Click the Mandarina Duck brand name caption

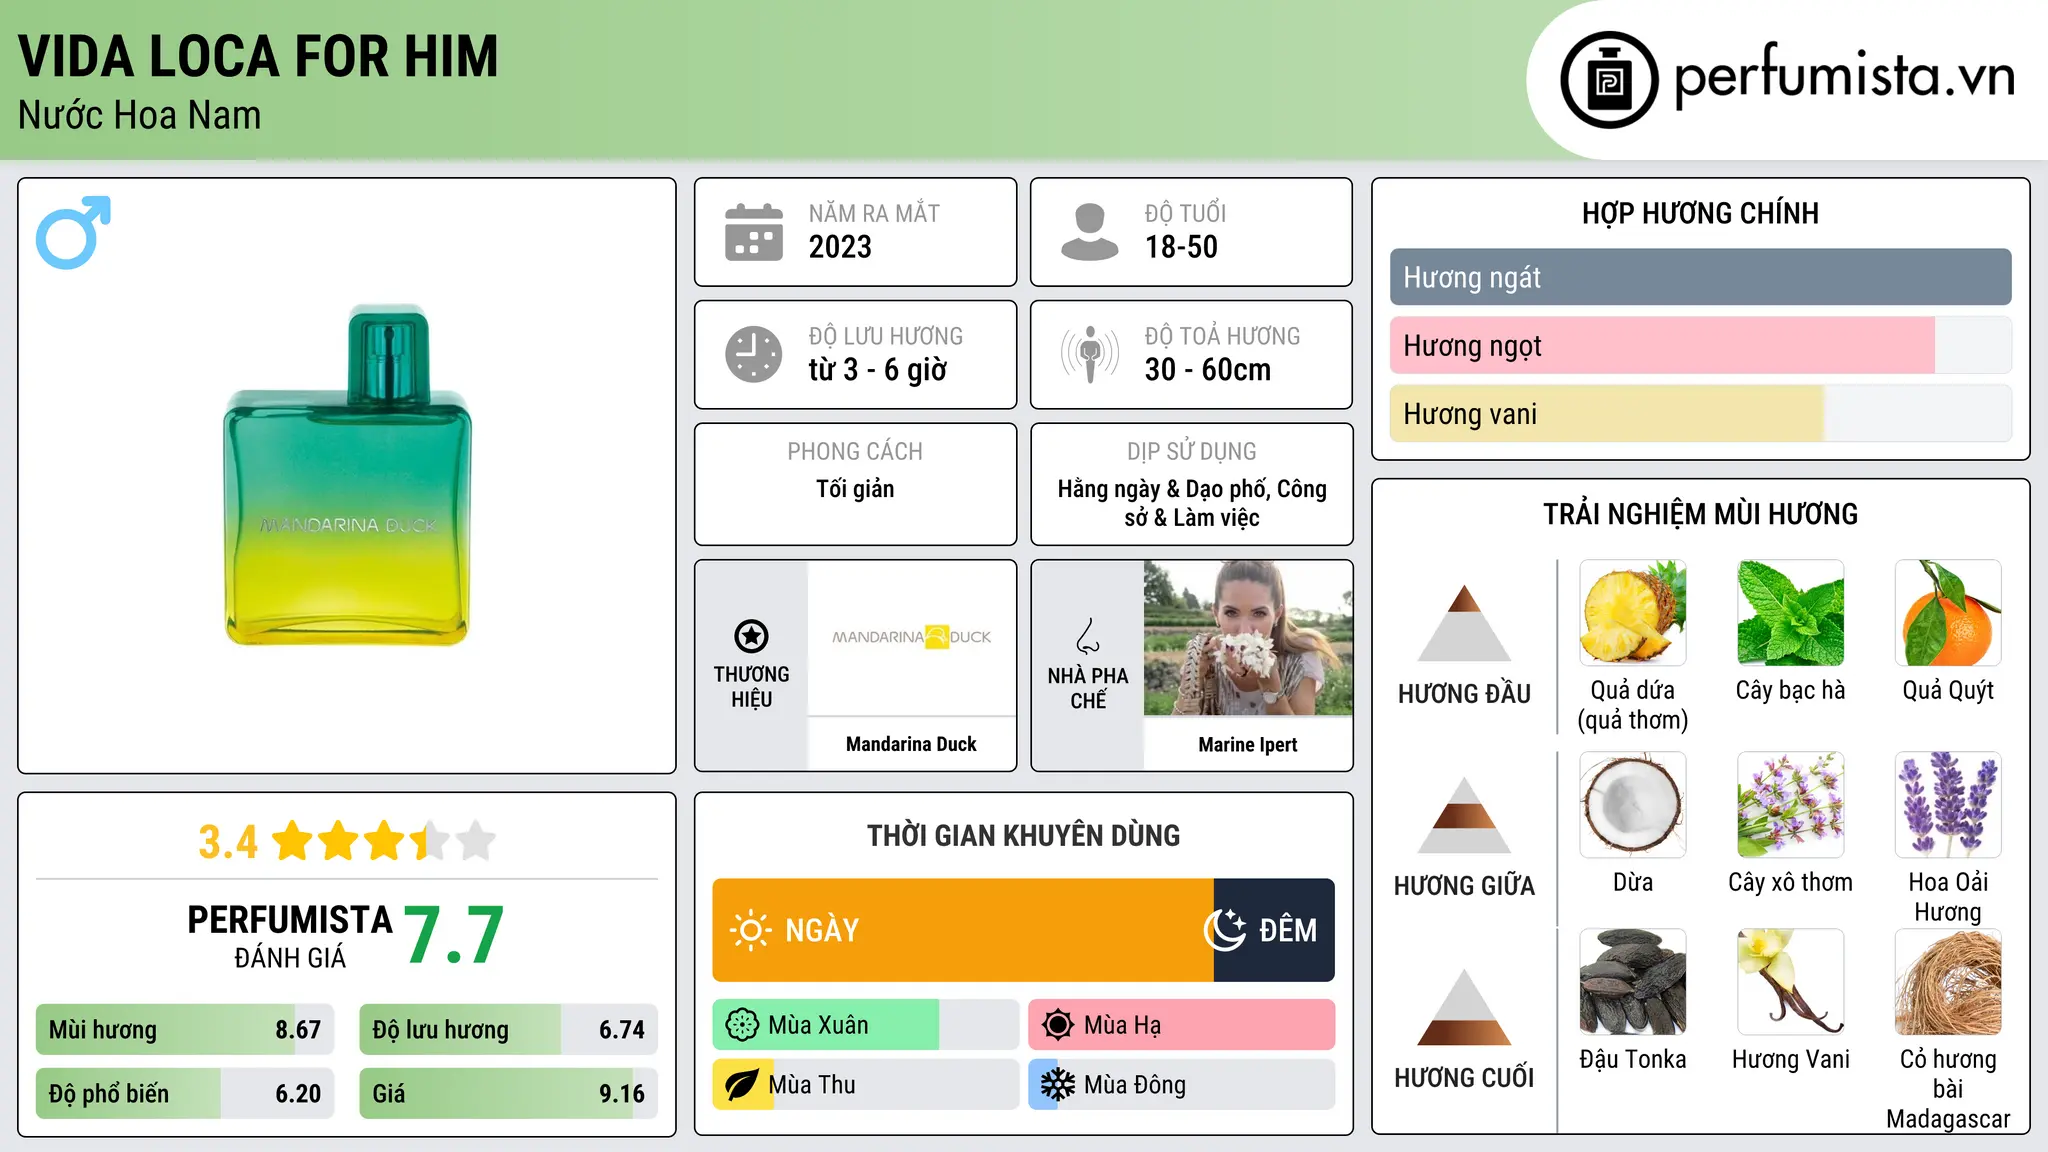click(911, 744)
